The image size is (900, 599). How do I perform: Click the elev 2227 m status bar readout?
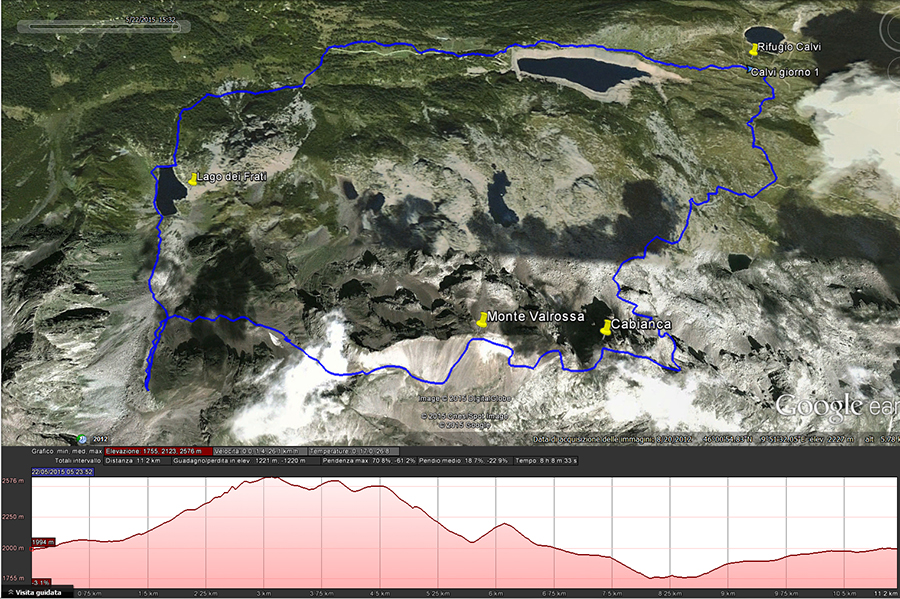(x=830, y=439)
